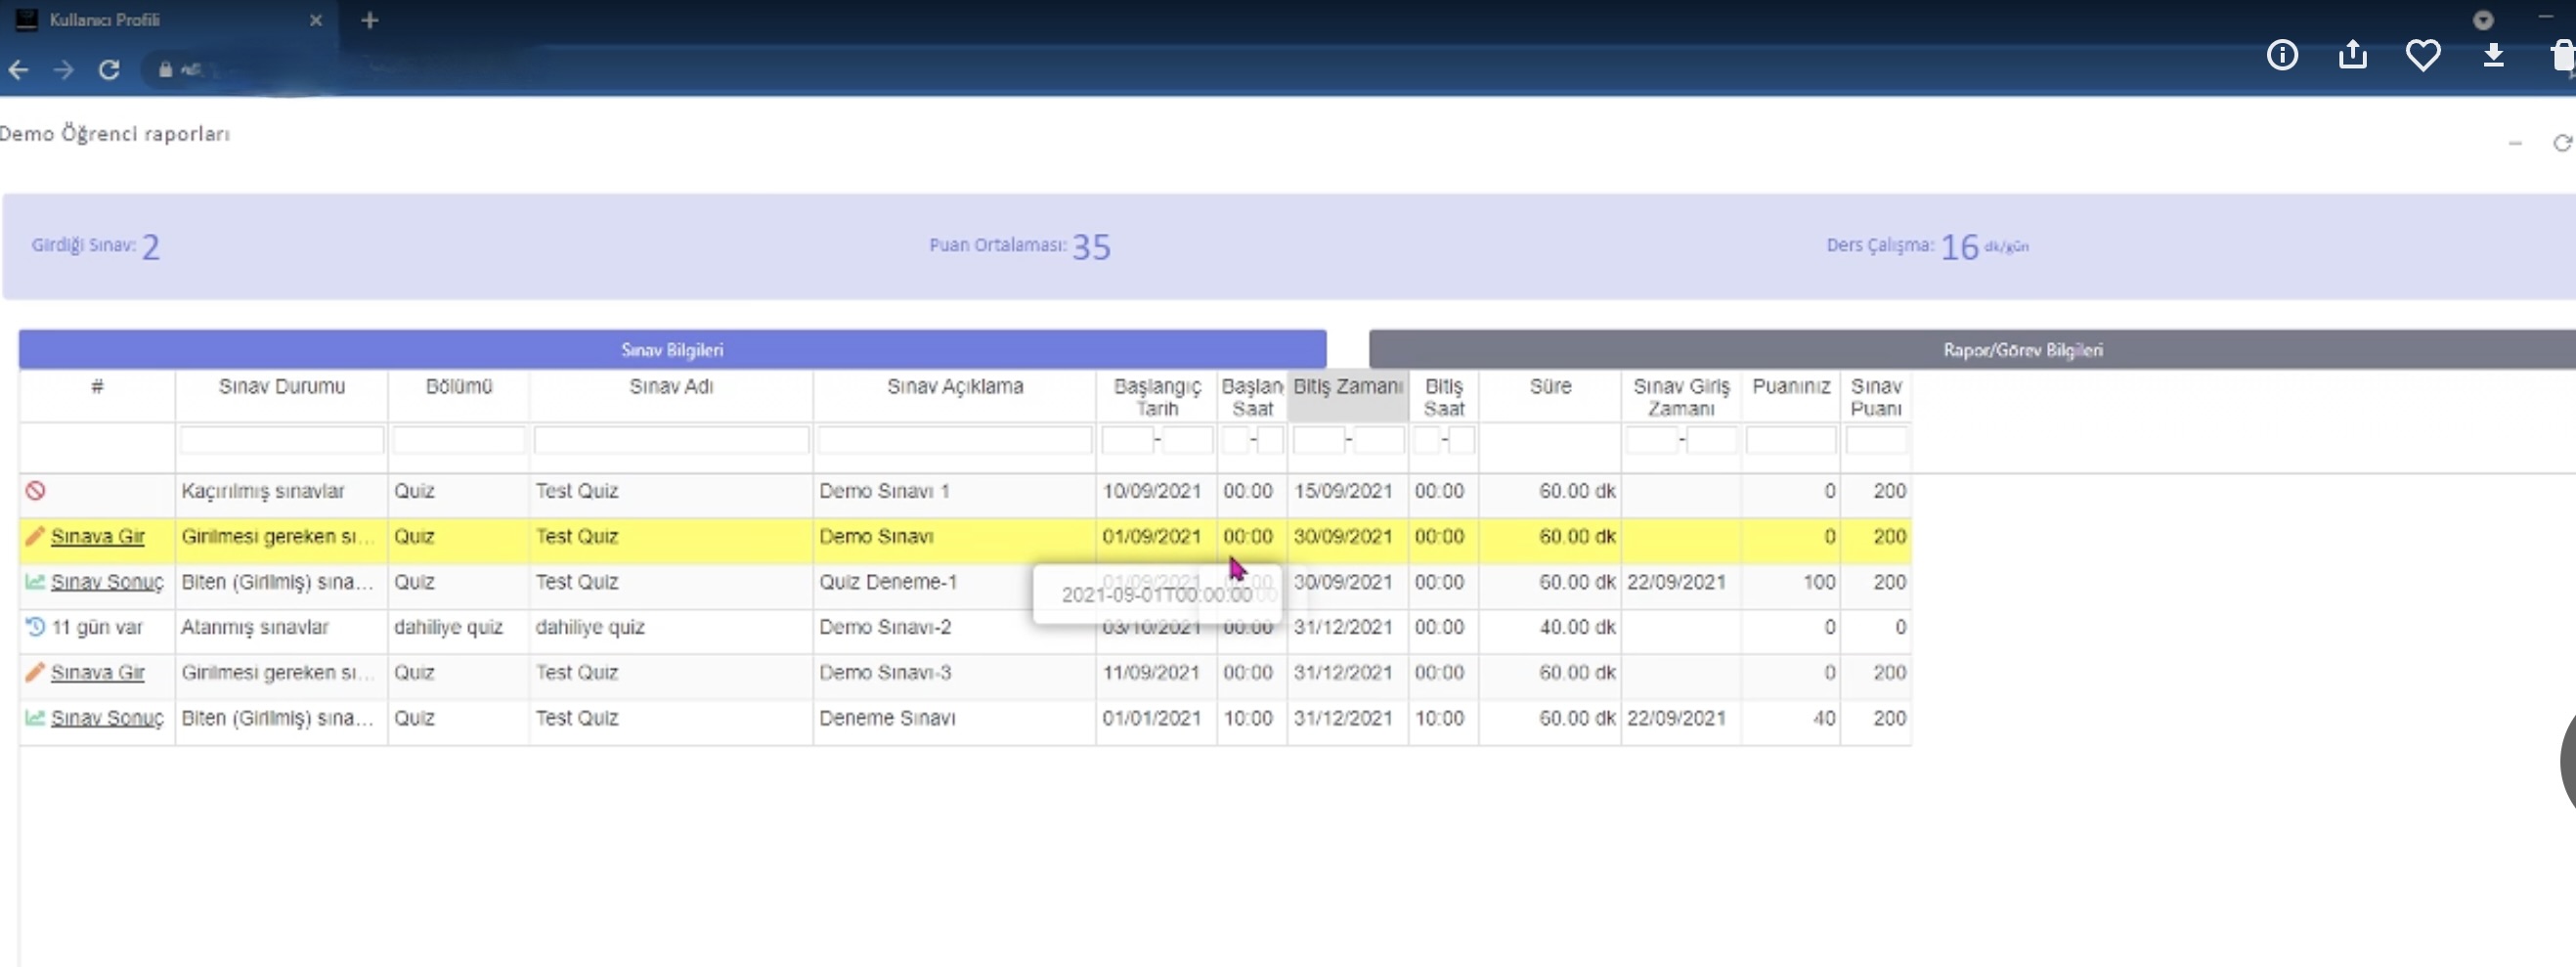Open Sınava Gir link for Demo Sınavı-3
2576x967 pixels.
(x=98, y=672)
